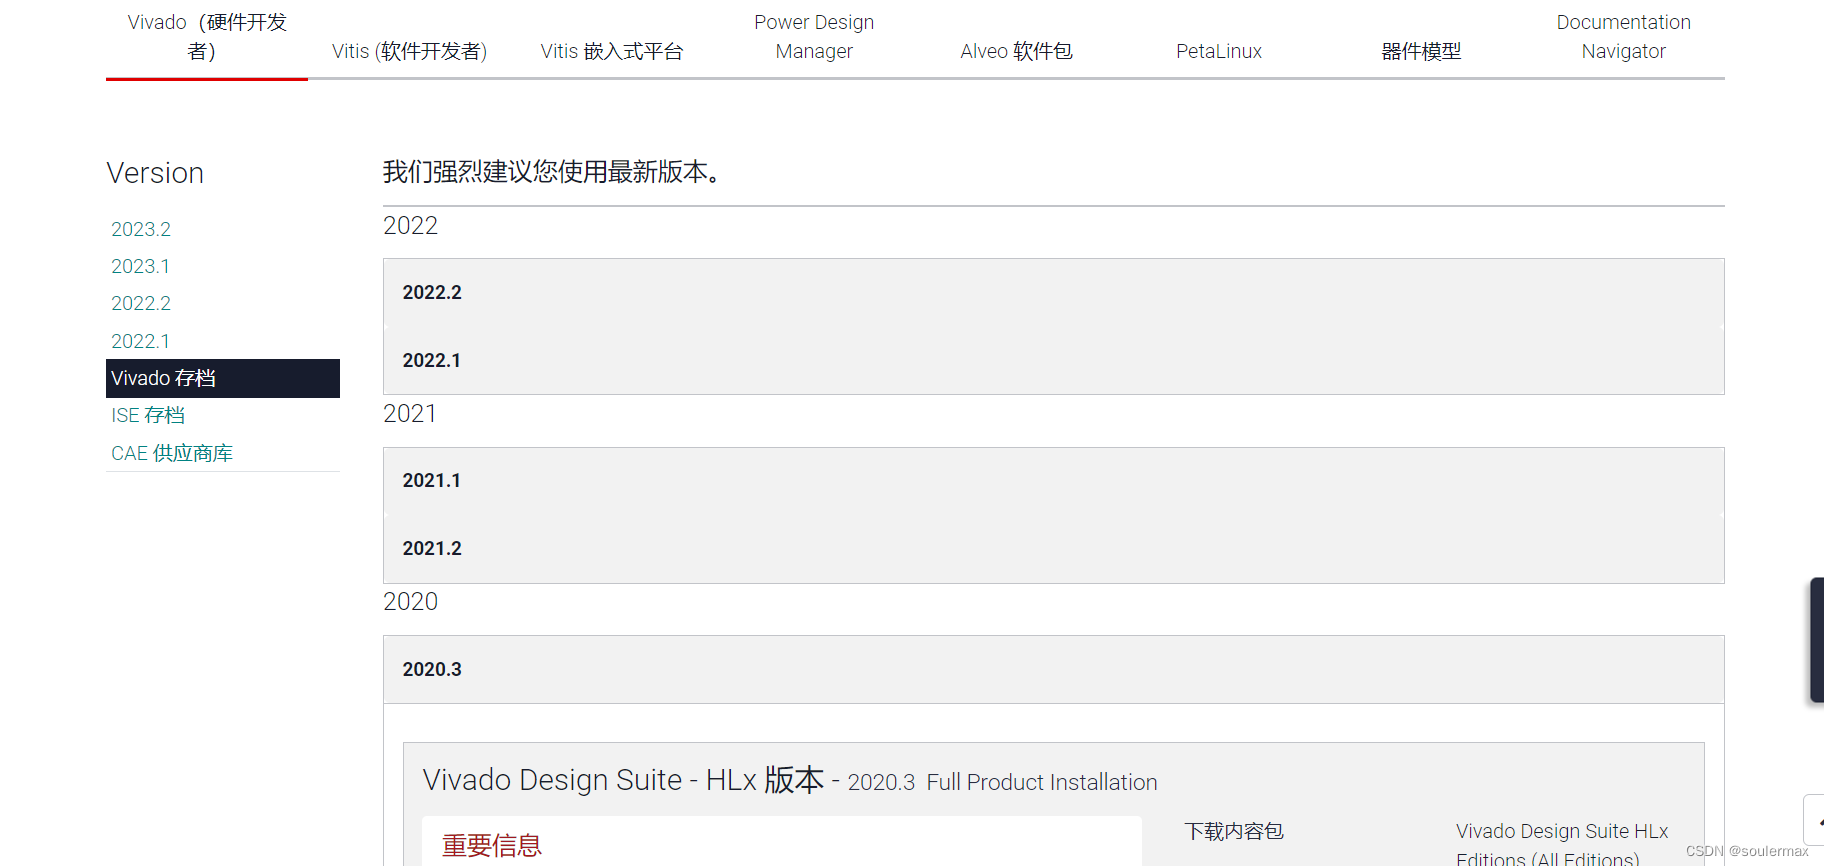The height and width of the screenshot is (866, 1824).
Task: Switch to the 器件模型 tab
Action: (1421, 51)
